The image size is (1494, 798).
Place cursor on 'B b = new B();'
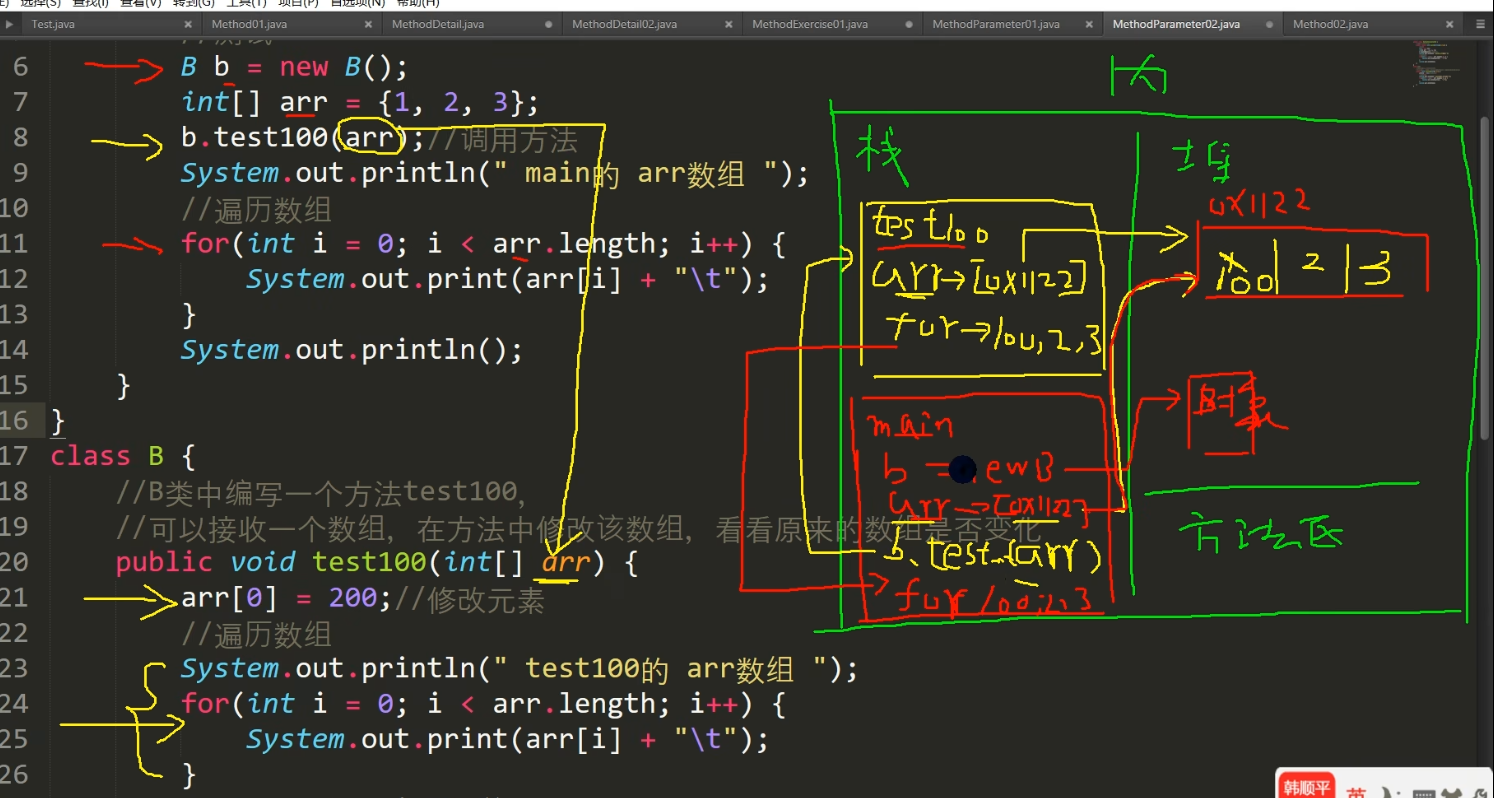(x=295, y=67)
